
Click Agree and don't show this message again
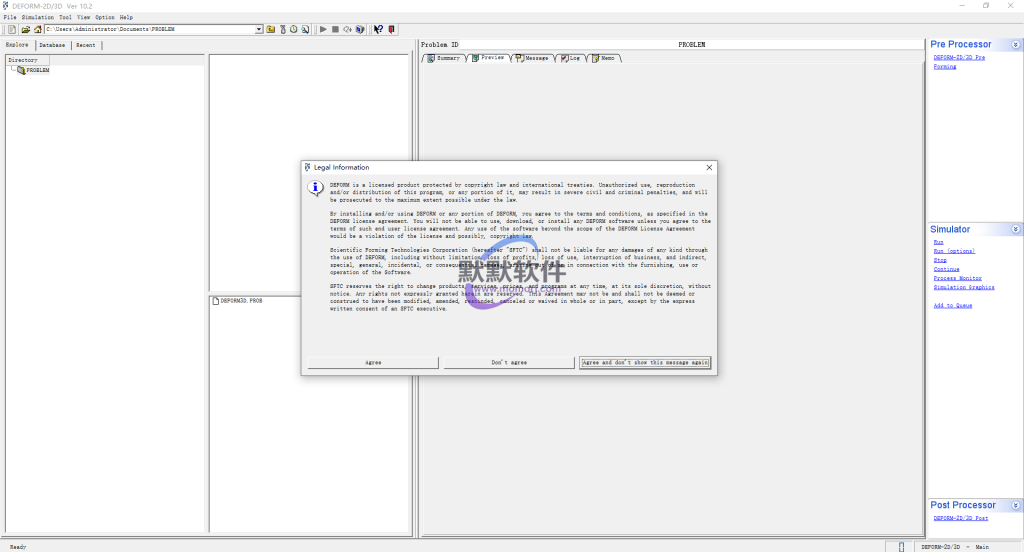(x=645, y=362)
